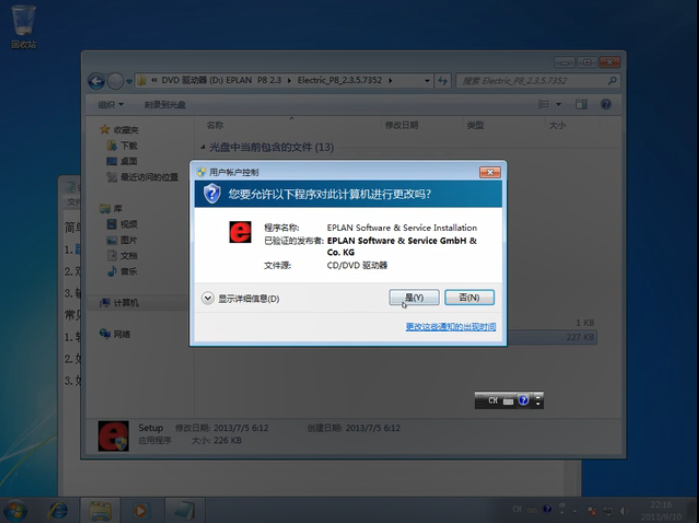The image size is (699, 523).
Task: Expand 显示详细信息(D) details chevron
Action: (207, 298)
